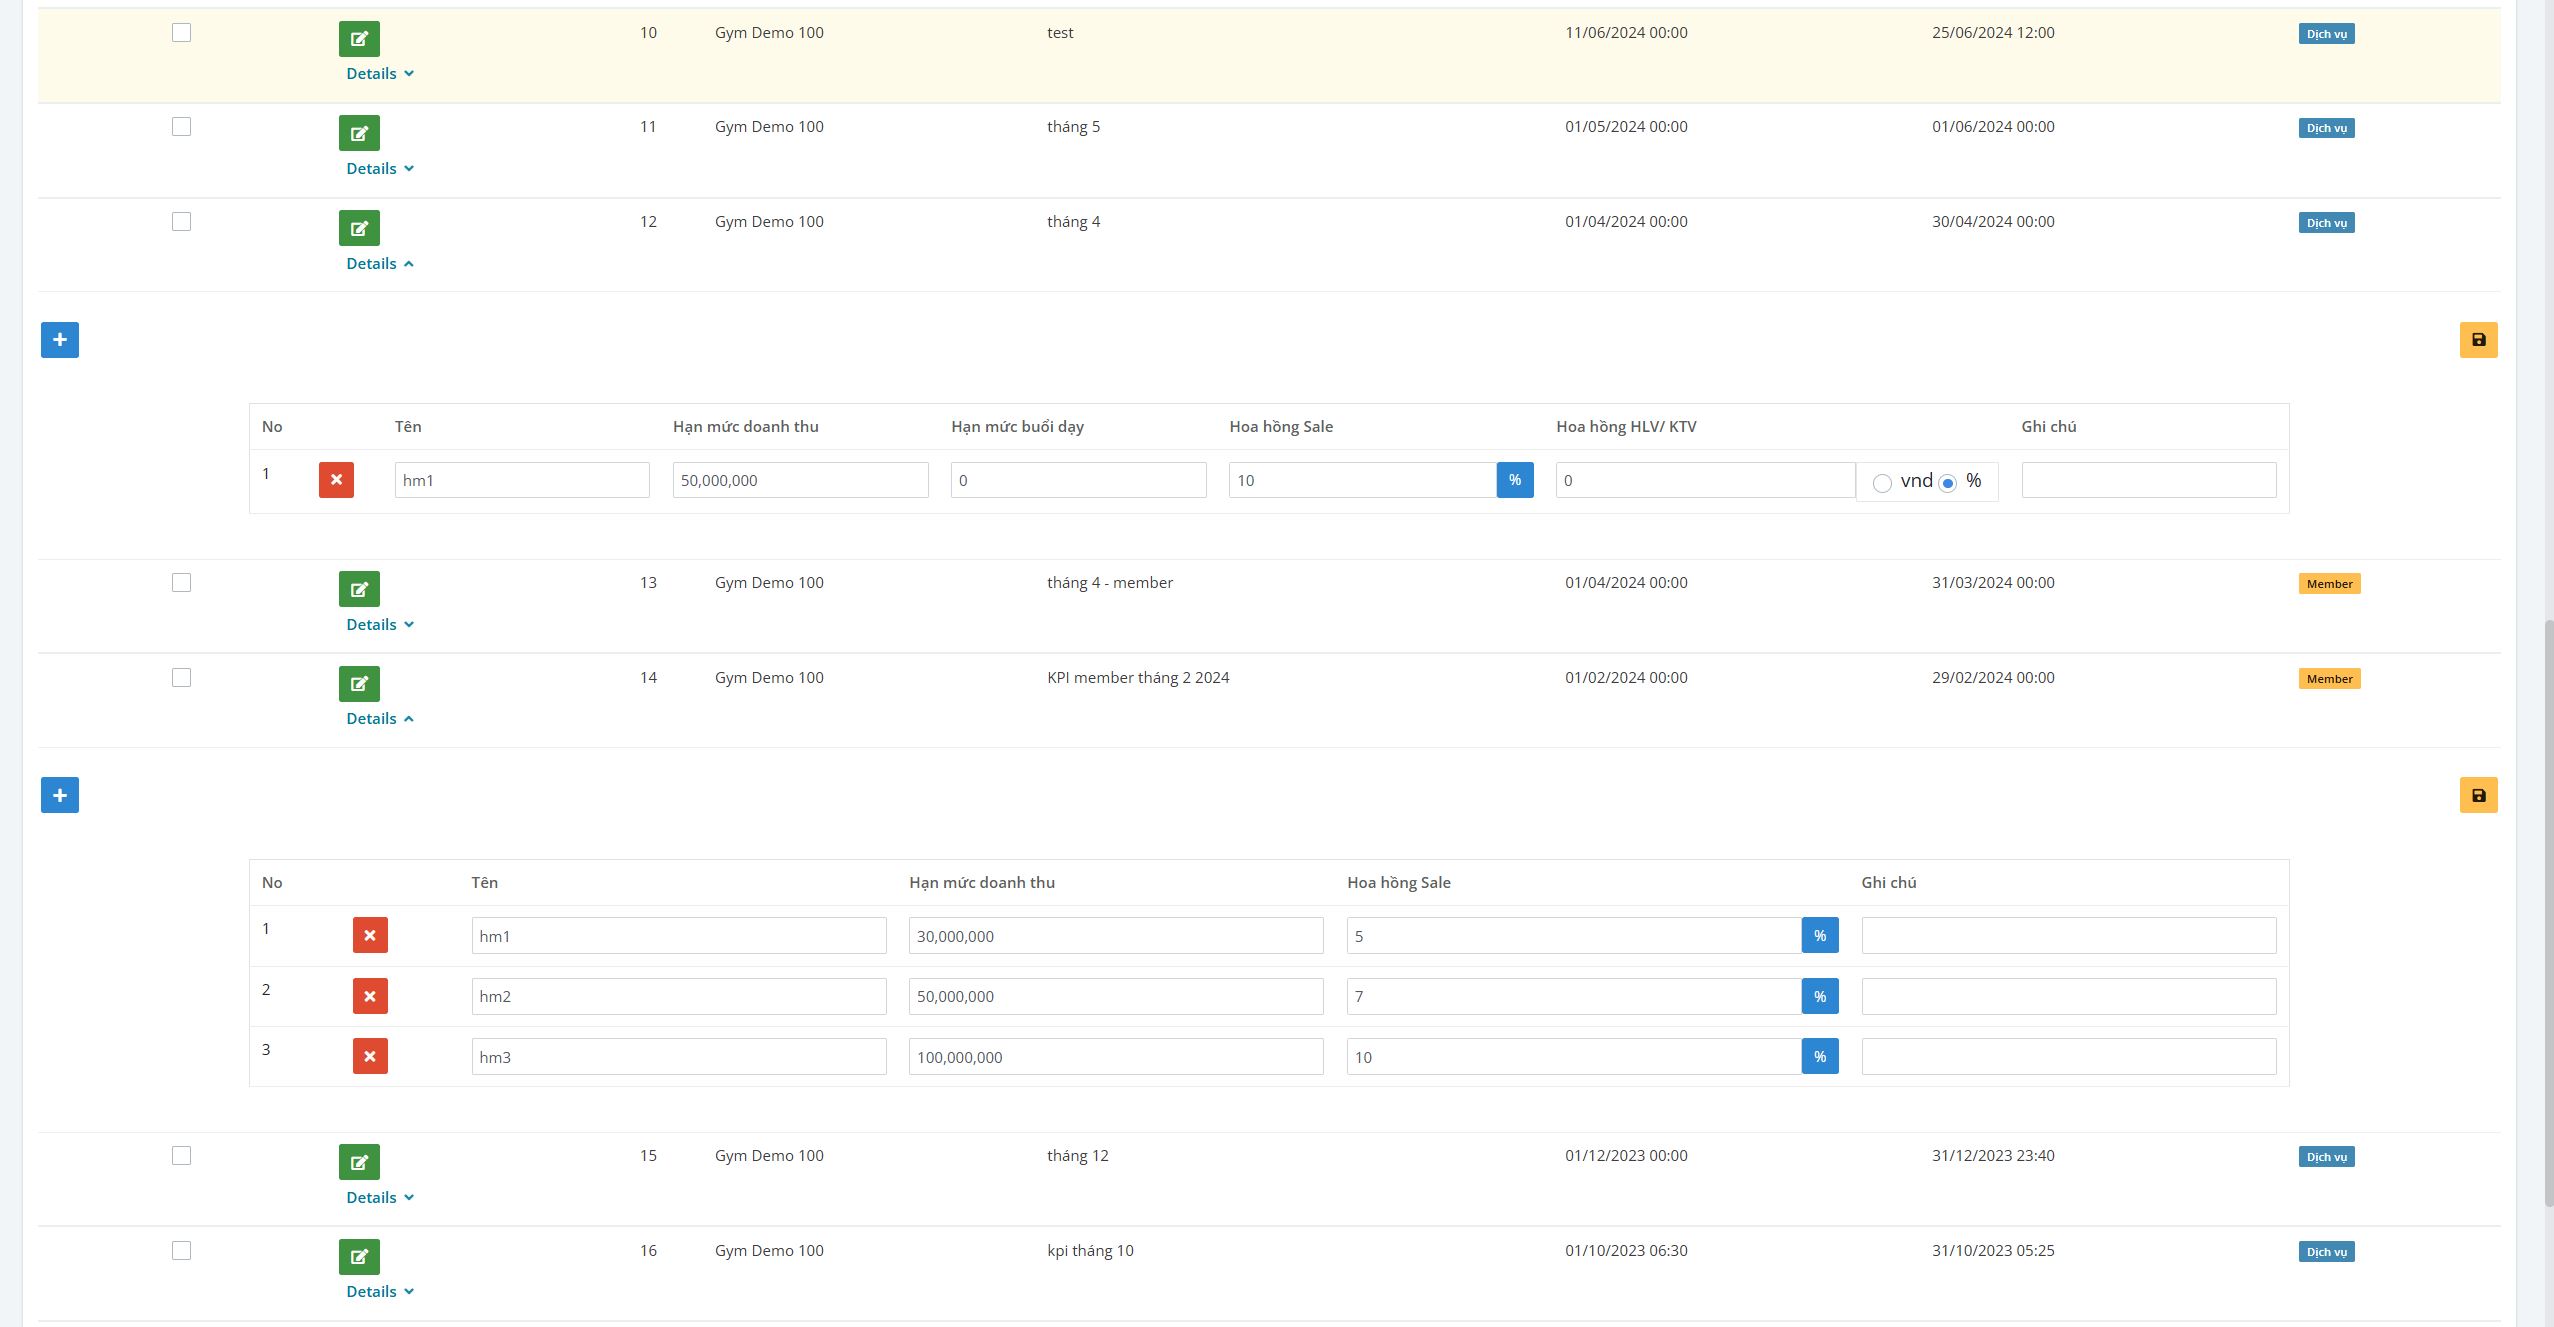Image resolution: width=2554 pixels, height=1327 pixels.
Task: Expand Details for row 10 test
Action: tap(380, 74)
